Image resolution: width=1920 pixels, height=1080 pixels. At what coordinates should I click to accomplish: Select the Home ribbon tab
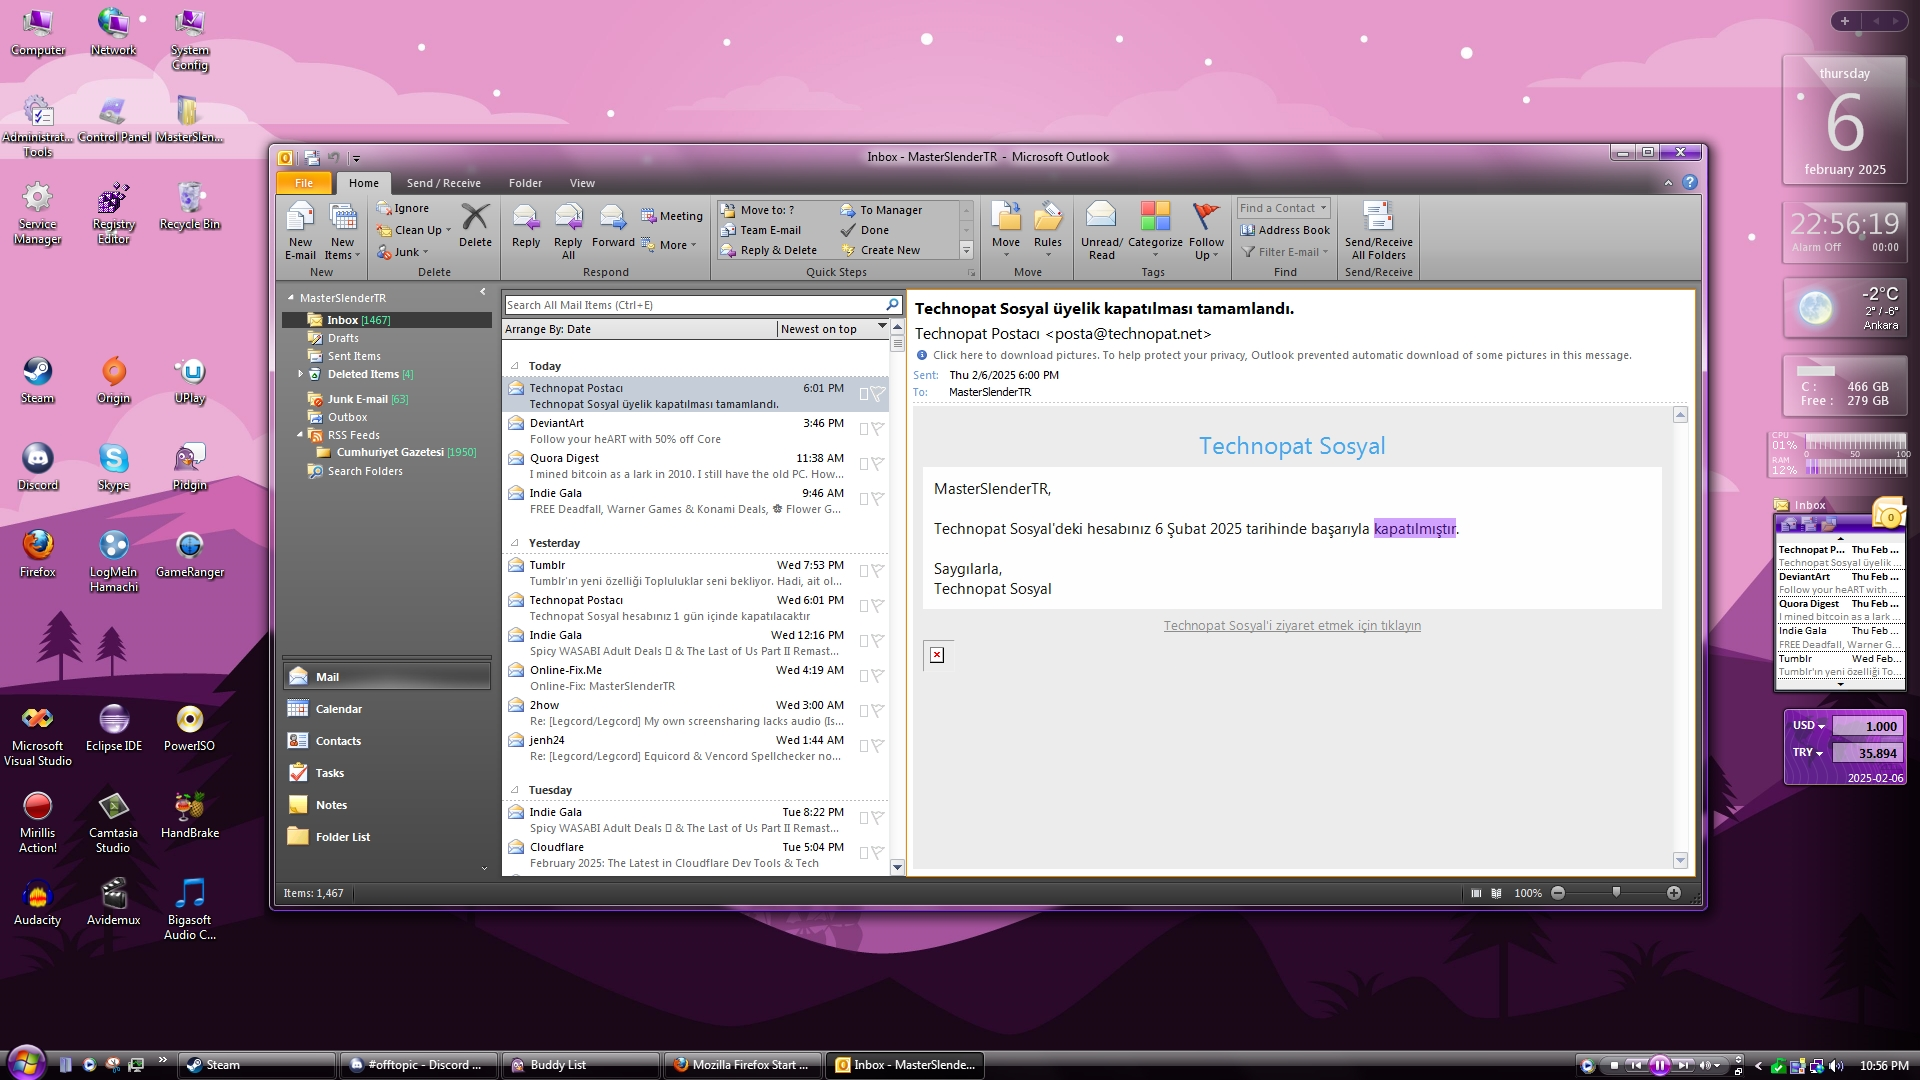click(x=363, y=183)
